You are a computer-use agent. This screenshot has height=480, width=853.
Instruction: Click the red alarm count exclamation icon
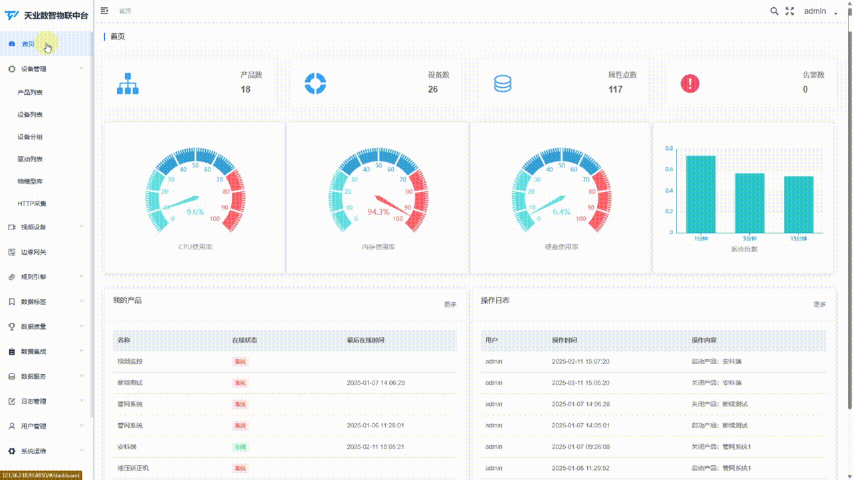coord(690,83)
